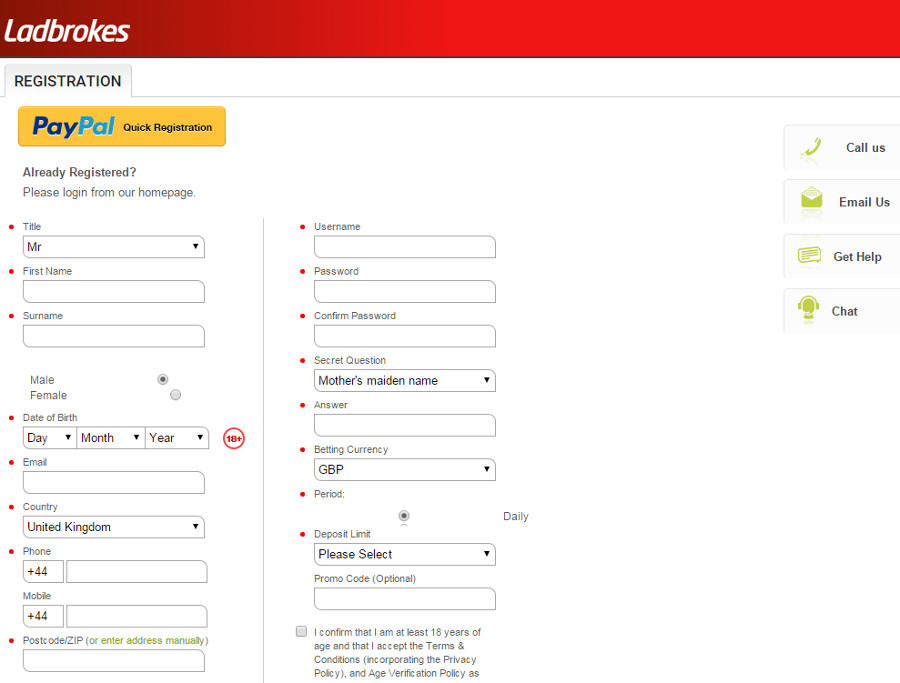Focus the Phone number input field
Image resolution: width=900 pixels, height=683 pixels.
(x=137, y=572)
